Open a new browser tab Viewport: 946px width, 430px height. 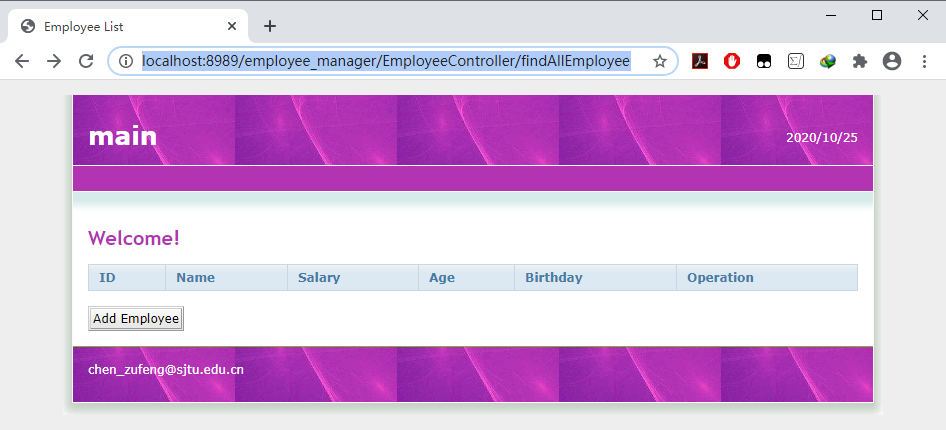[270, 26]
